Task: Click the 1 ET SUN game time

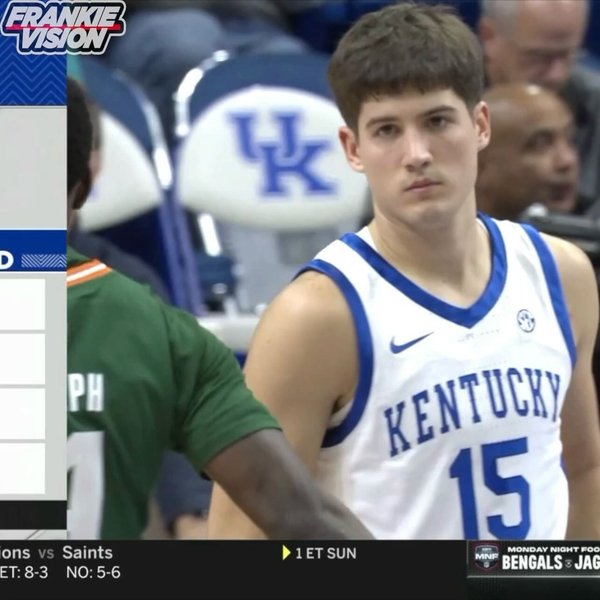Action: tap(326, 553)
